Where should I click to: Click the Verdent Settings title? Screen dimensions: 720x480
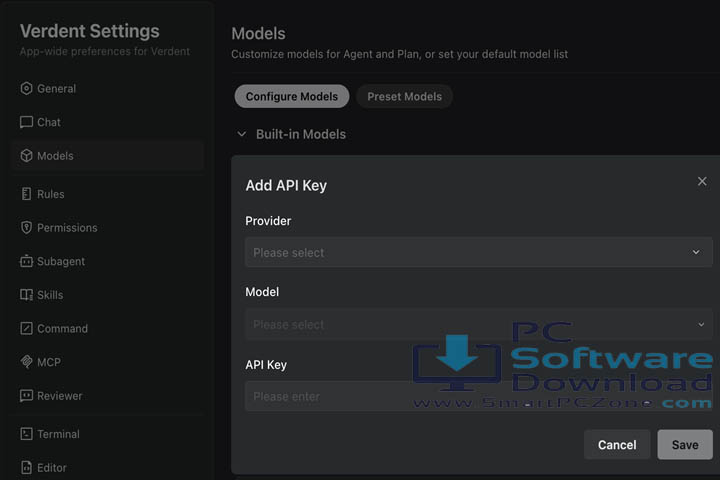[x=90, y=31]
